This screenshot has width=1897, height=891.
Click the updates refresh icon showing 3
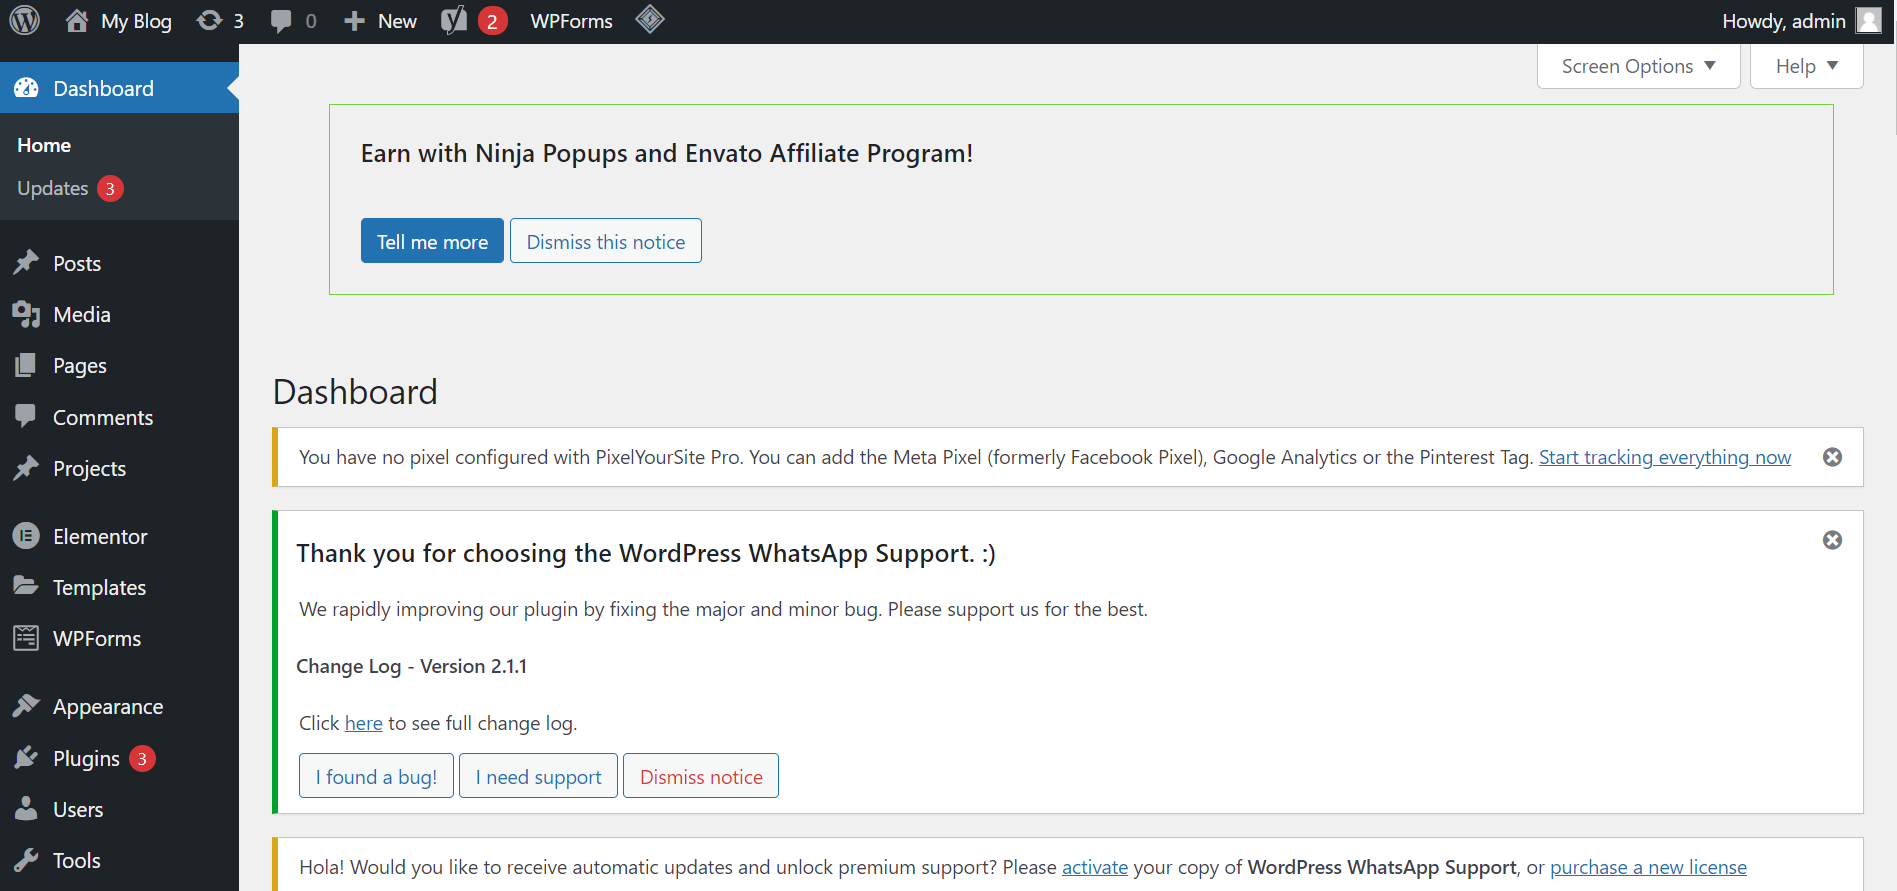click(209, 21)
